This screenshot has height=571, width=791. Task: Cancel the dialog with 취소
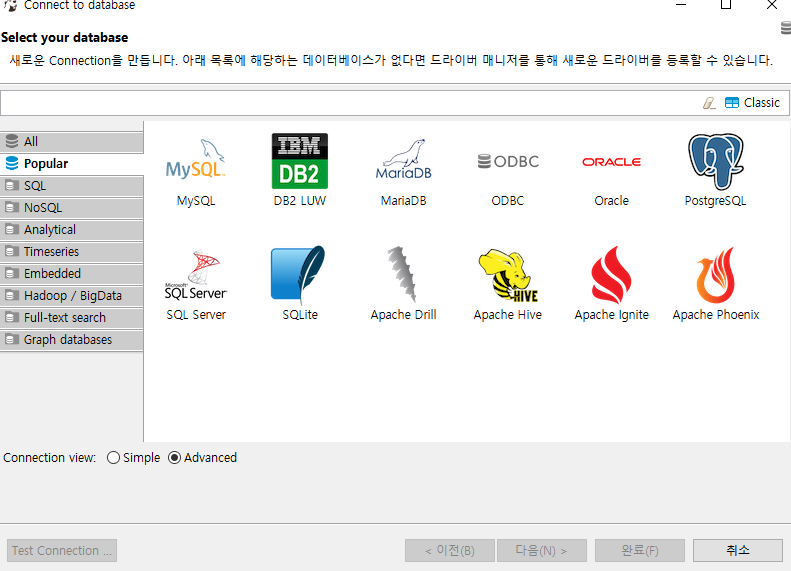pos(738,550)
